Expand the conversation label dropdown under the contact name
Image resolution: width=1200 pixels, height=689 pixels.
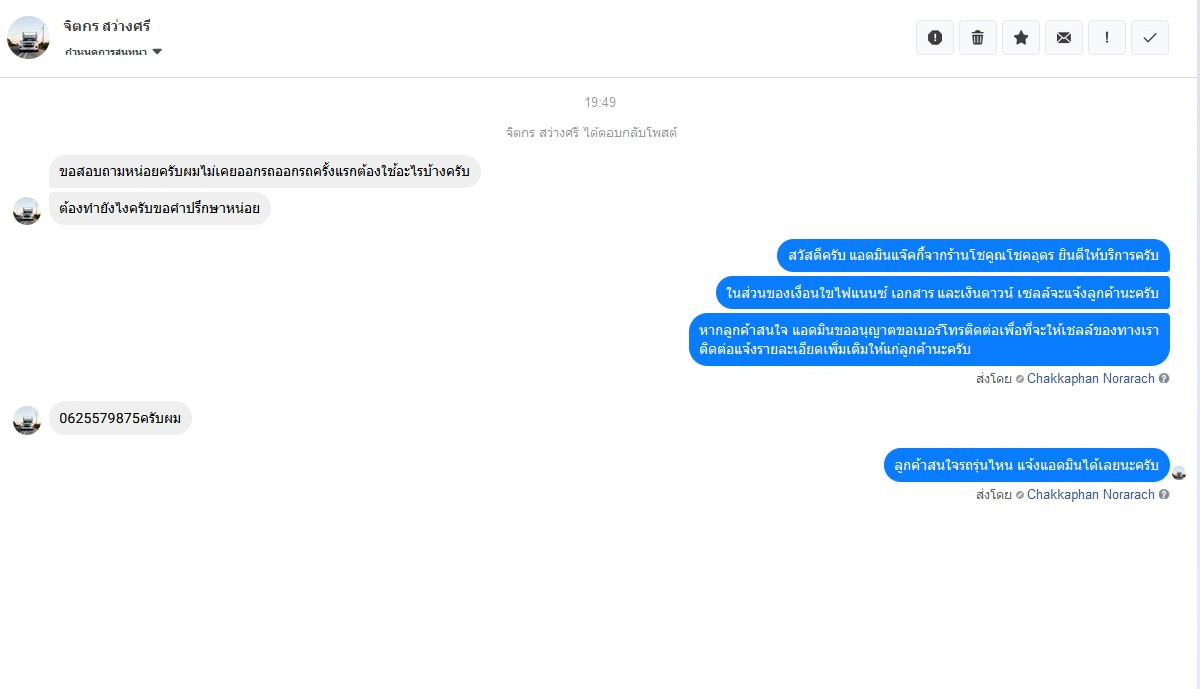pyautogui.click(x=113, y=51)
